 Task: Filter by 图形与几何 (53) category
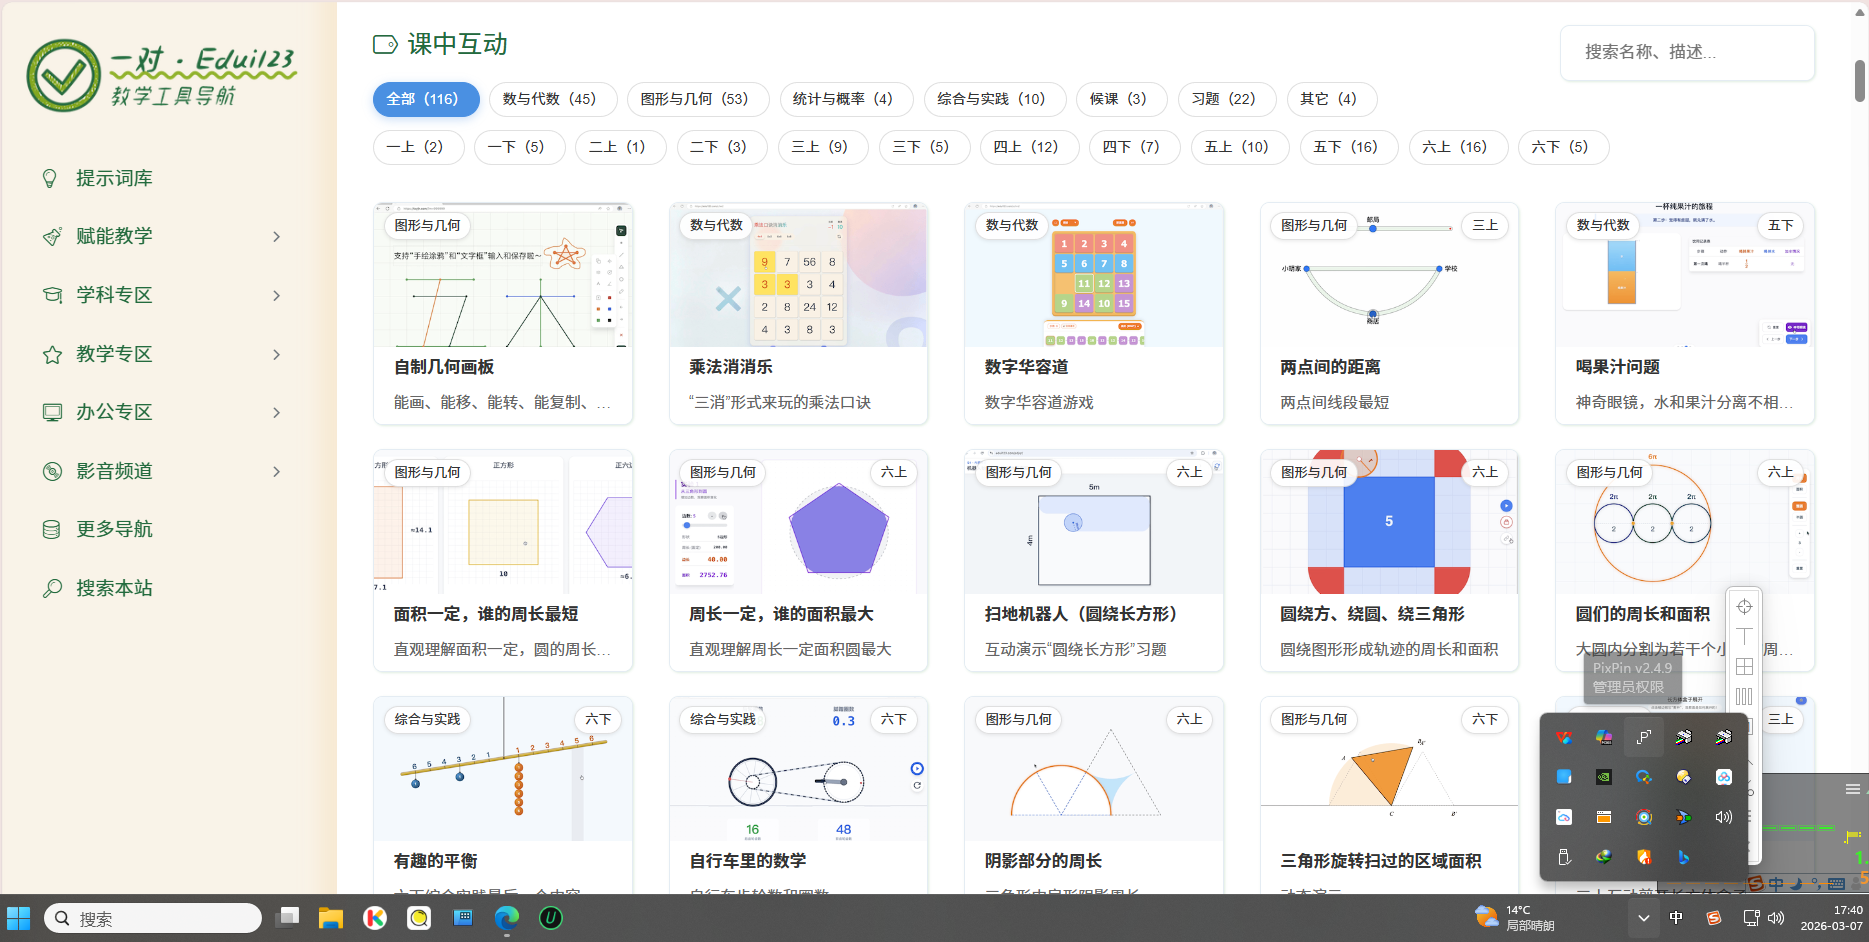click(697, 99)
